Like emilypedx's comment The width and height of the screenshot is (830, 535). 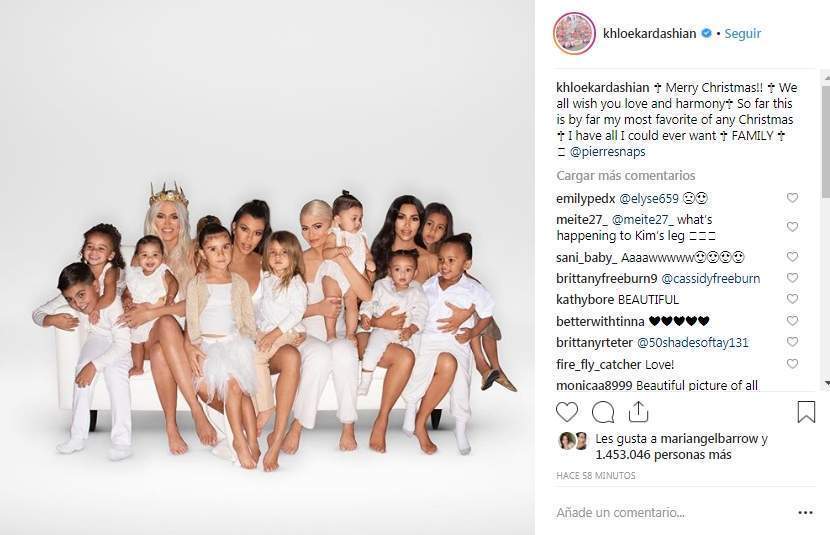click(x=792, y=198)
